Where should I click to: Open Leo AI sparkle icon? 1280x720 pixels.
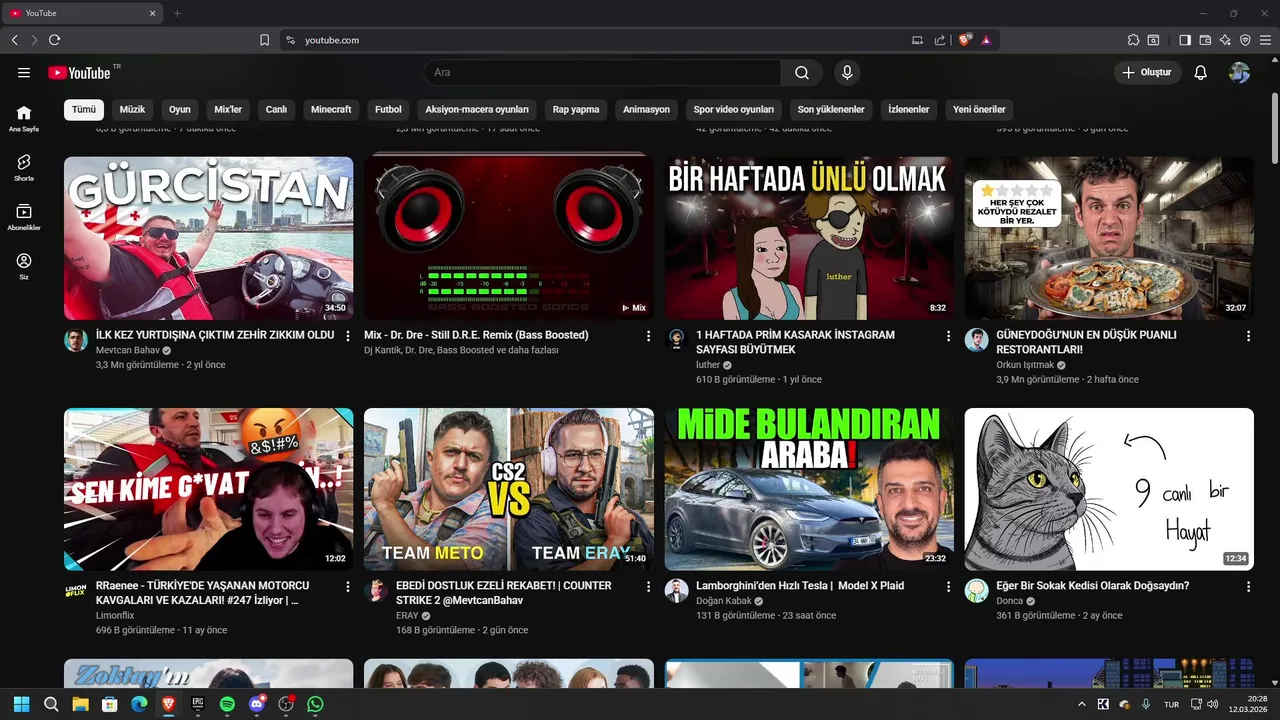(x=1225, y=40)
